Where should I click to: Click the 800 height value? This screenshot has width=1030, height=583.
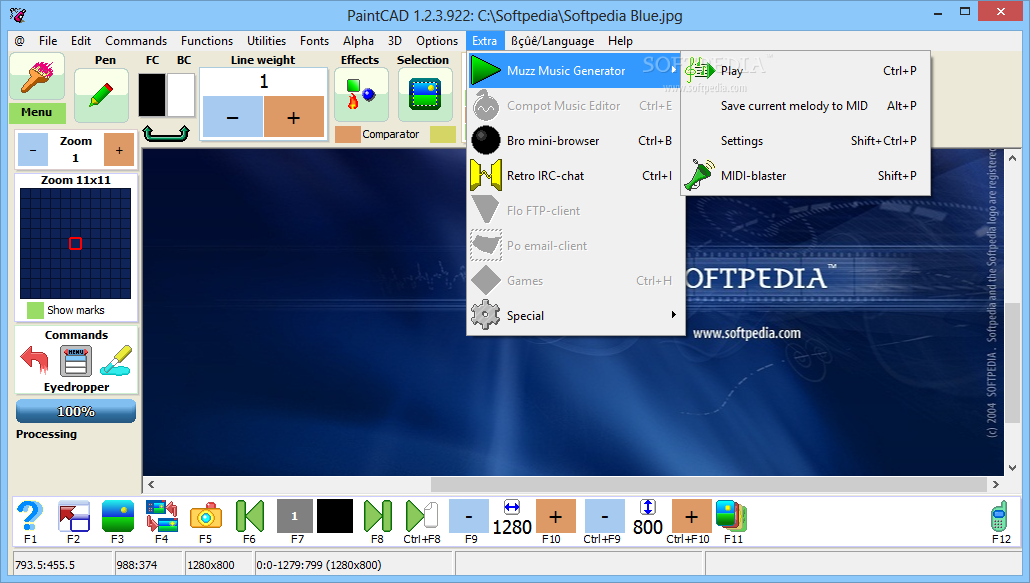(x=648, y=527)
